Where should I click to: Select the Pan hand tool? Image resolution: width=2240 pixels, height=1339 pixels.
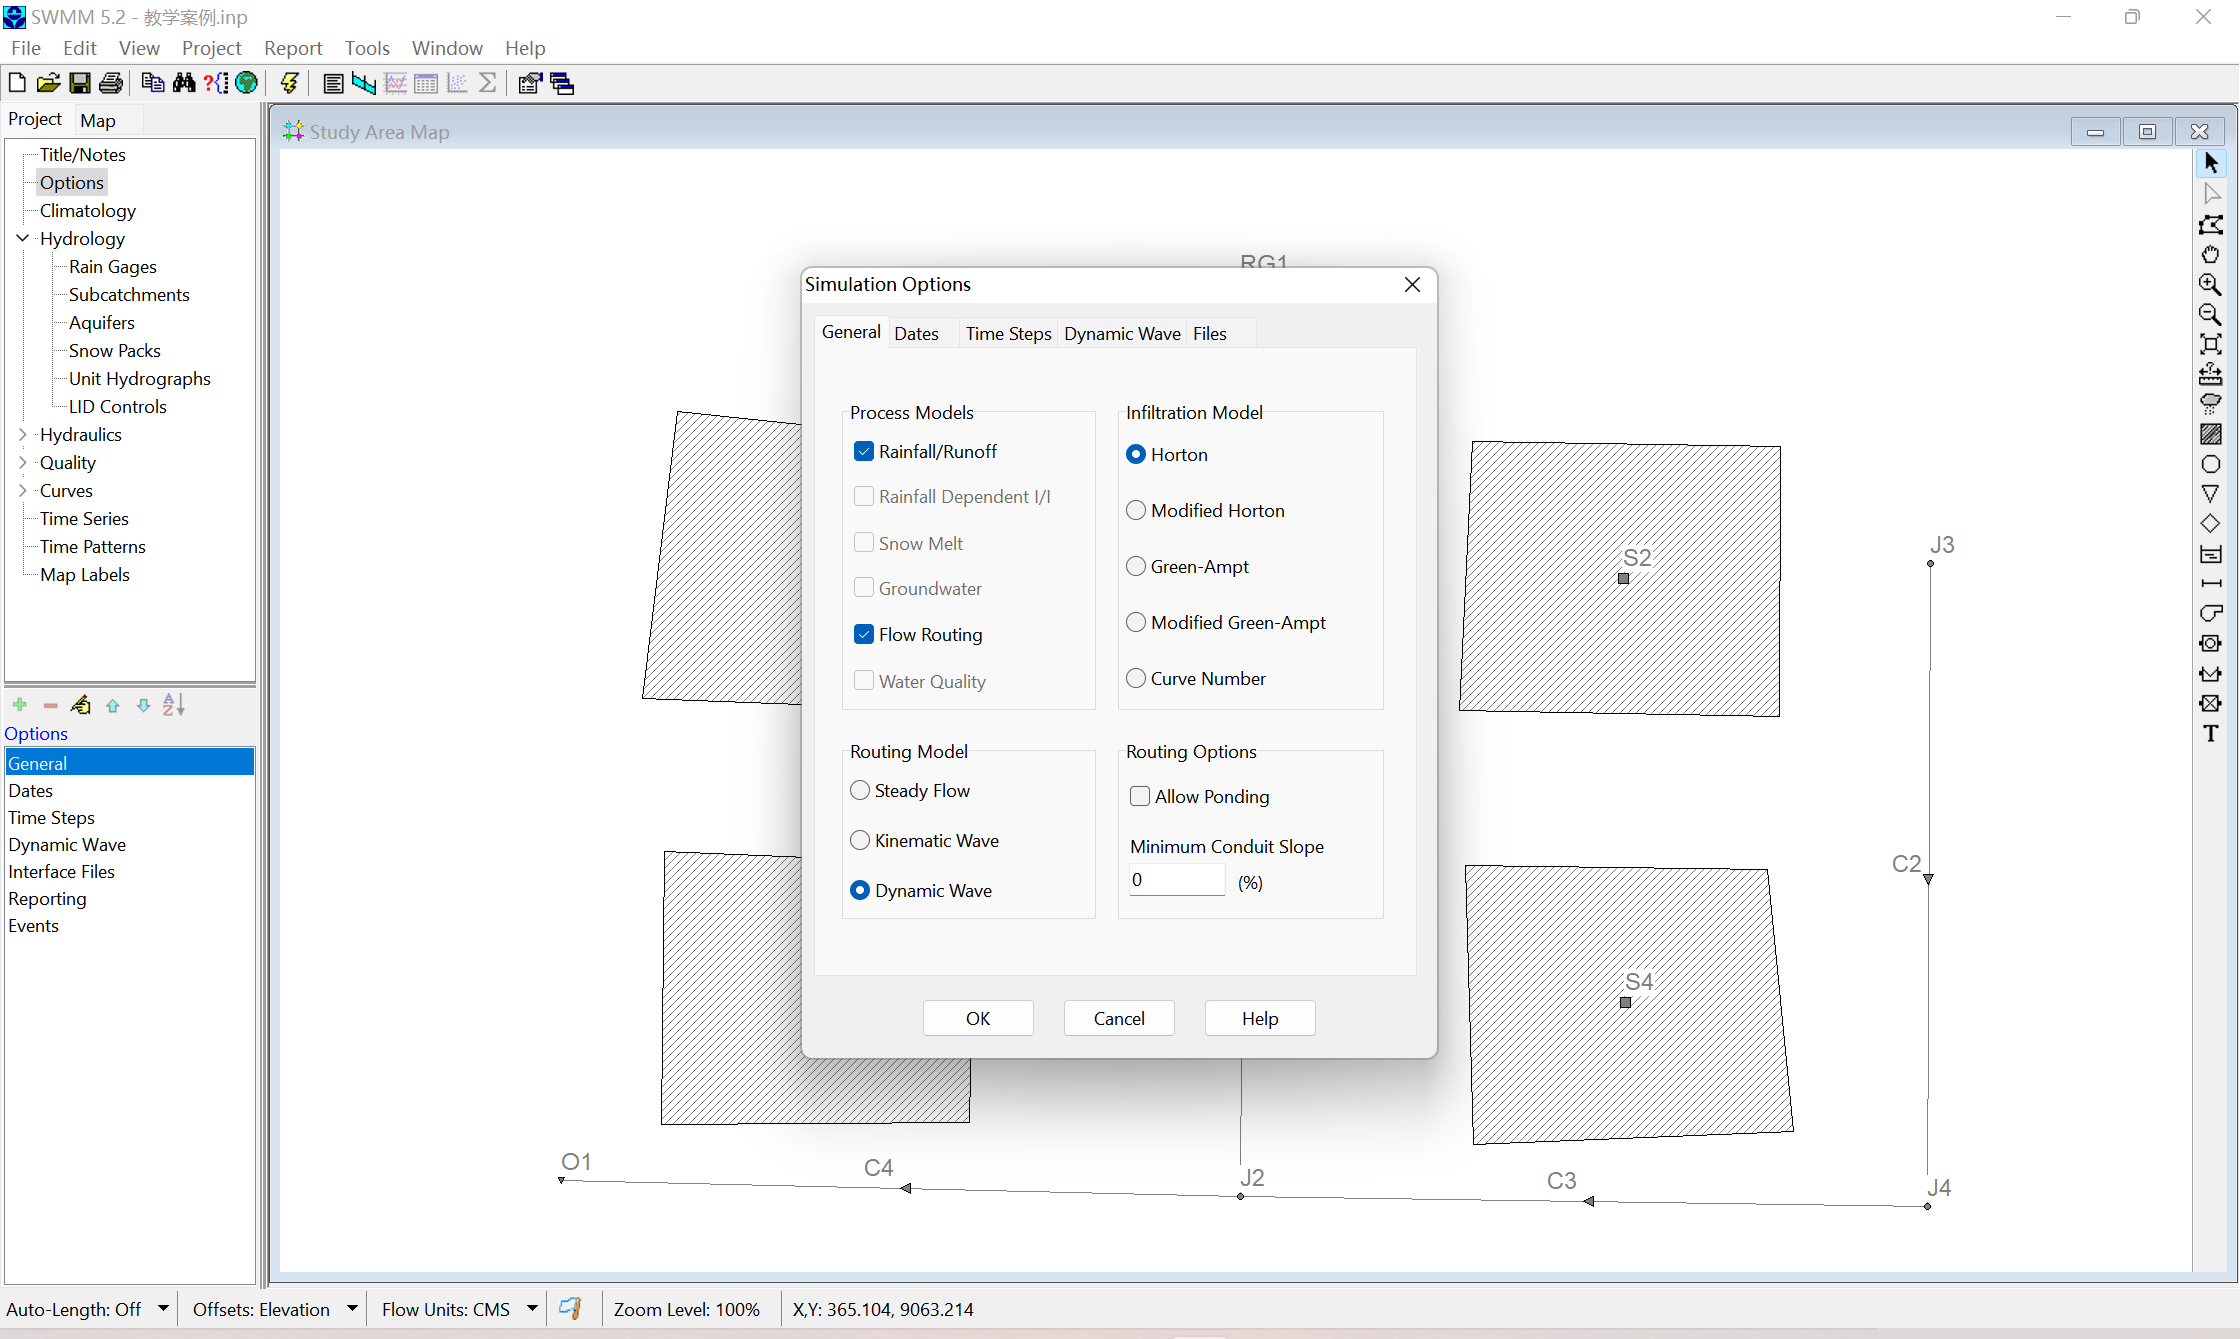tap(2211, 254)
